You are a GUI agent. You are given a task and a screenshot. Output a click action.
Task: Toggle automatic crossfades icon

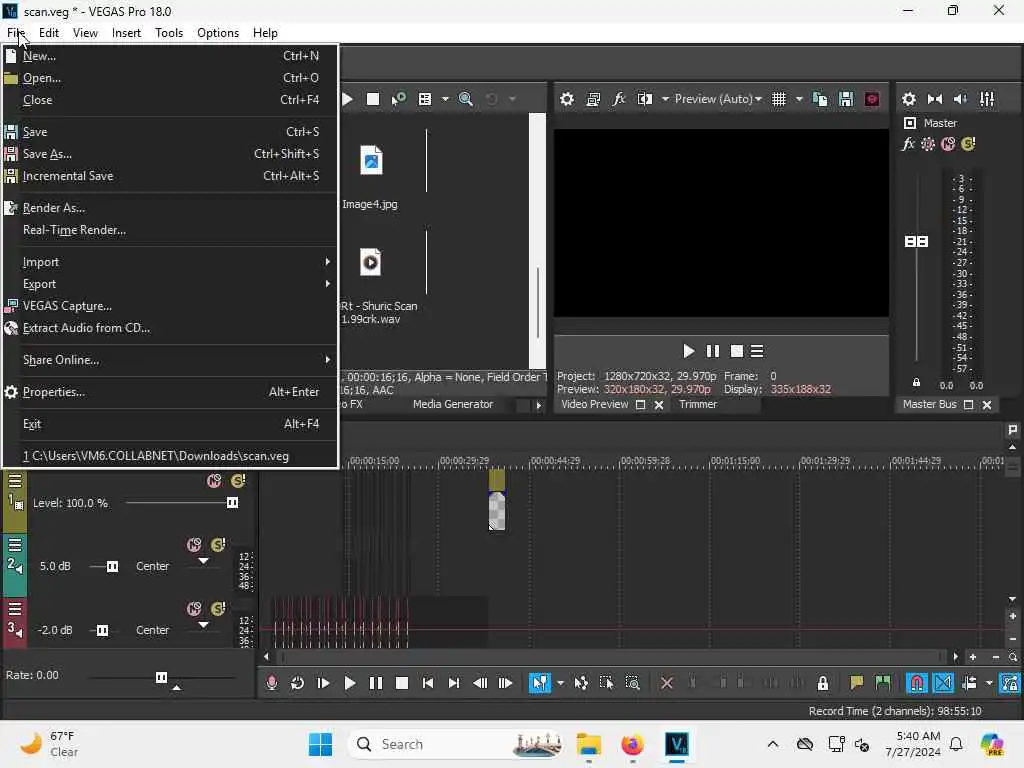[x=943, y=683]
